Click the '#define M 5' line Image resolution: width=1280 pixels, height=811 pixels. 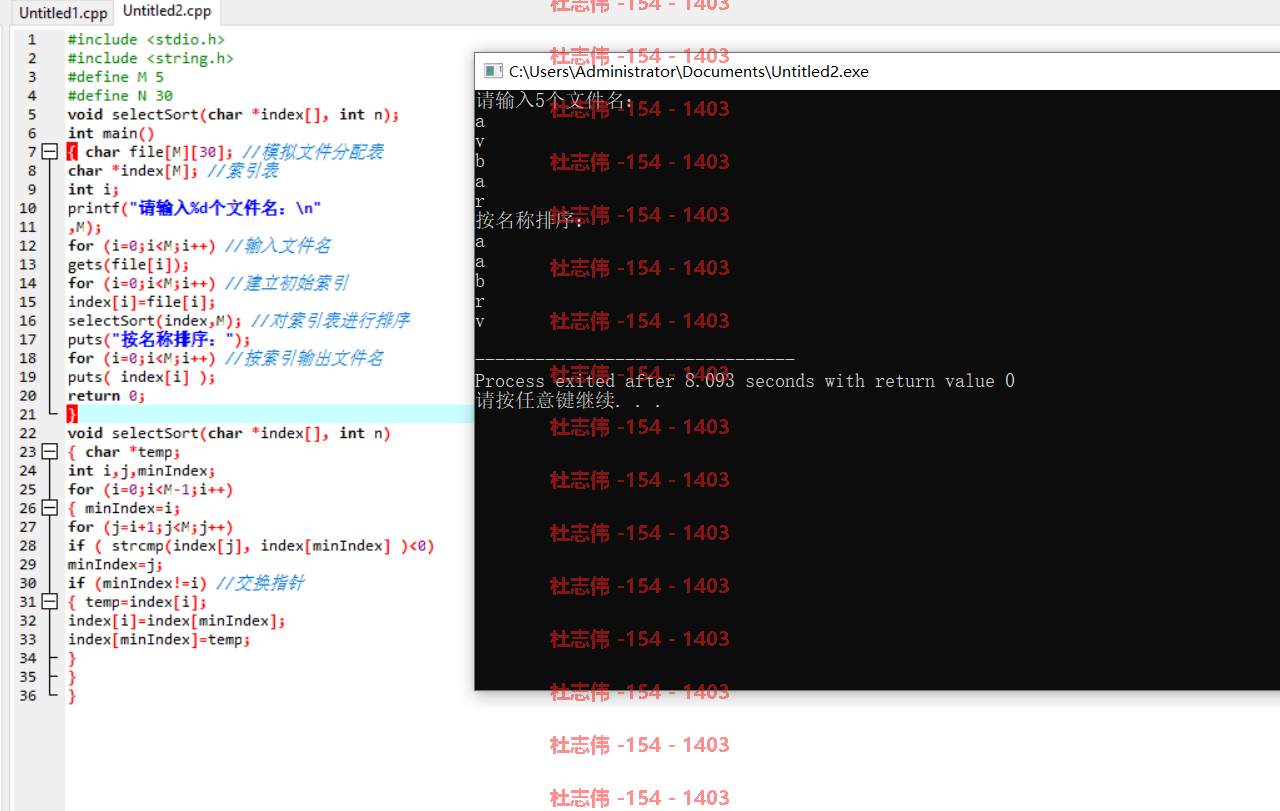pyautogui.click(x=115, y=77)
